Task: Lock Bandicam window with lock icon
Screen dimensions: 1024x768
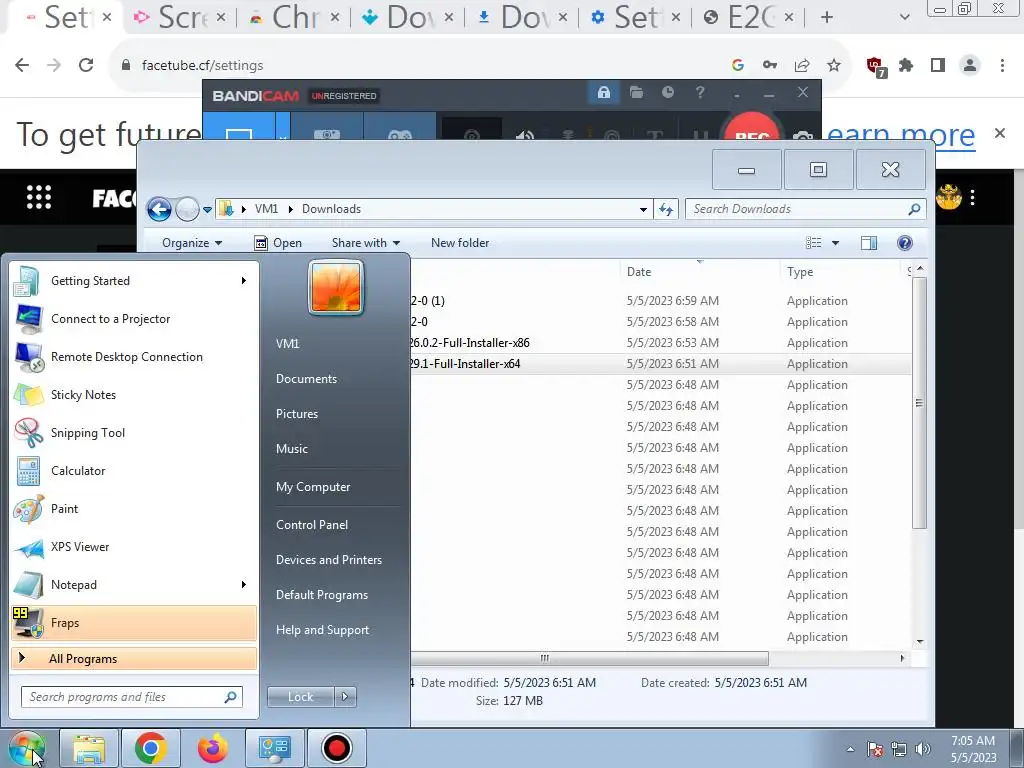Action: click(603, 93)
